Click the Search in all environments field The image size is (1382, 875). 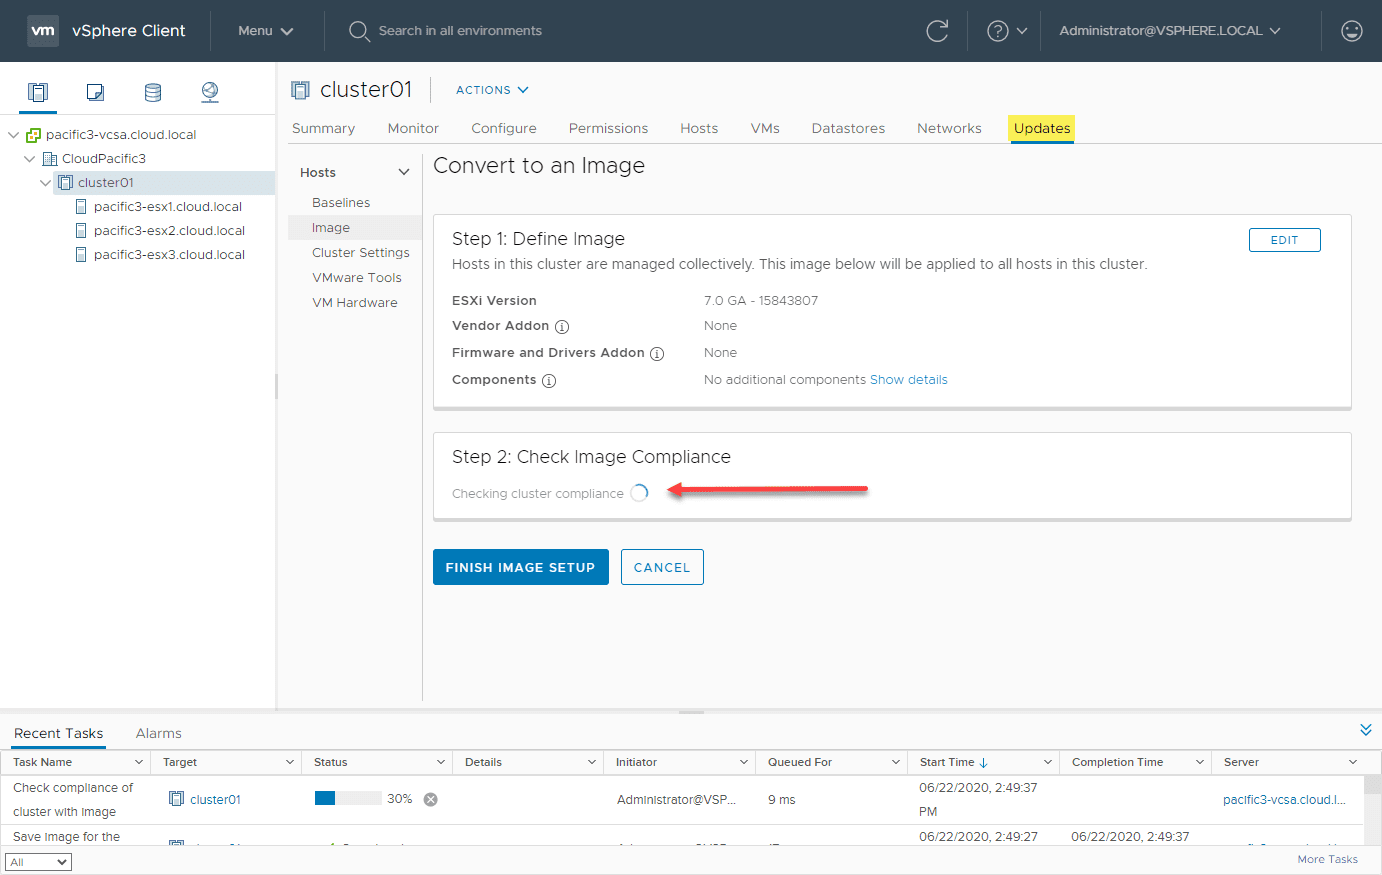pyautogui.click(x=460, y=31)
